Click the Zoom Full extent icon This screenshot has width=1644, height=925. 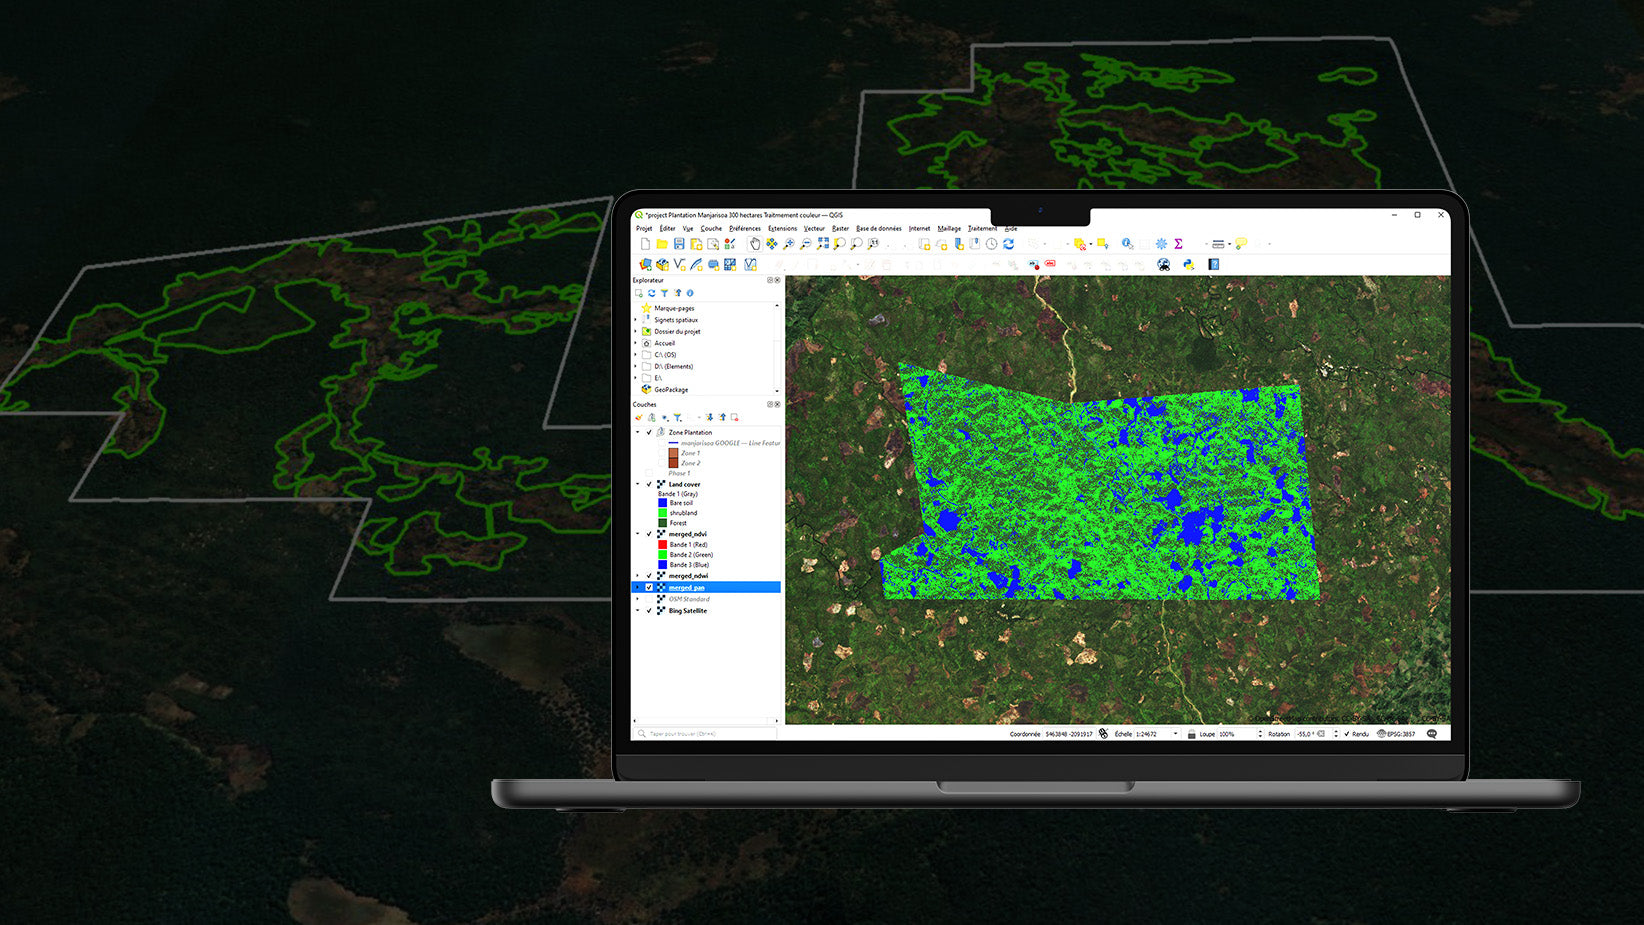(x=823, y=244)
